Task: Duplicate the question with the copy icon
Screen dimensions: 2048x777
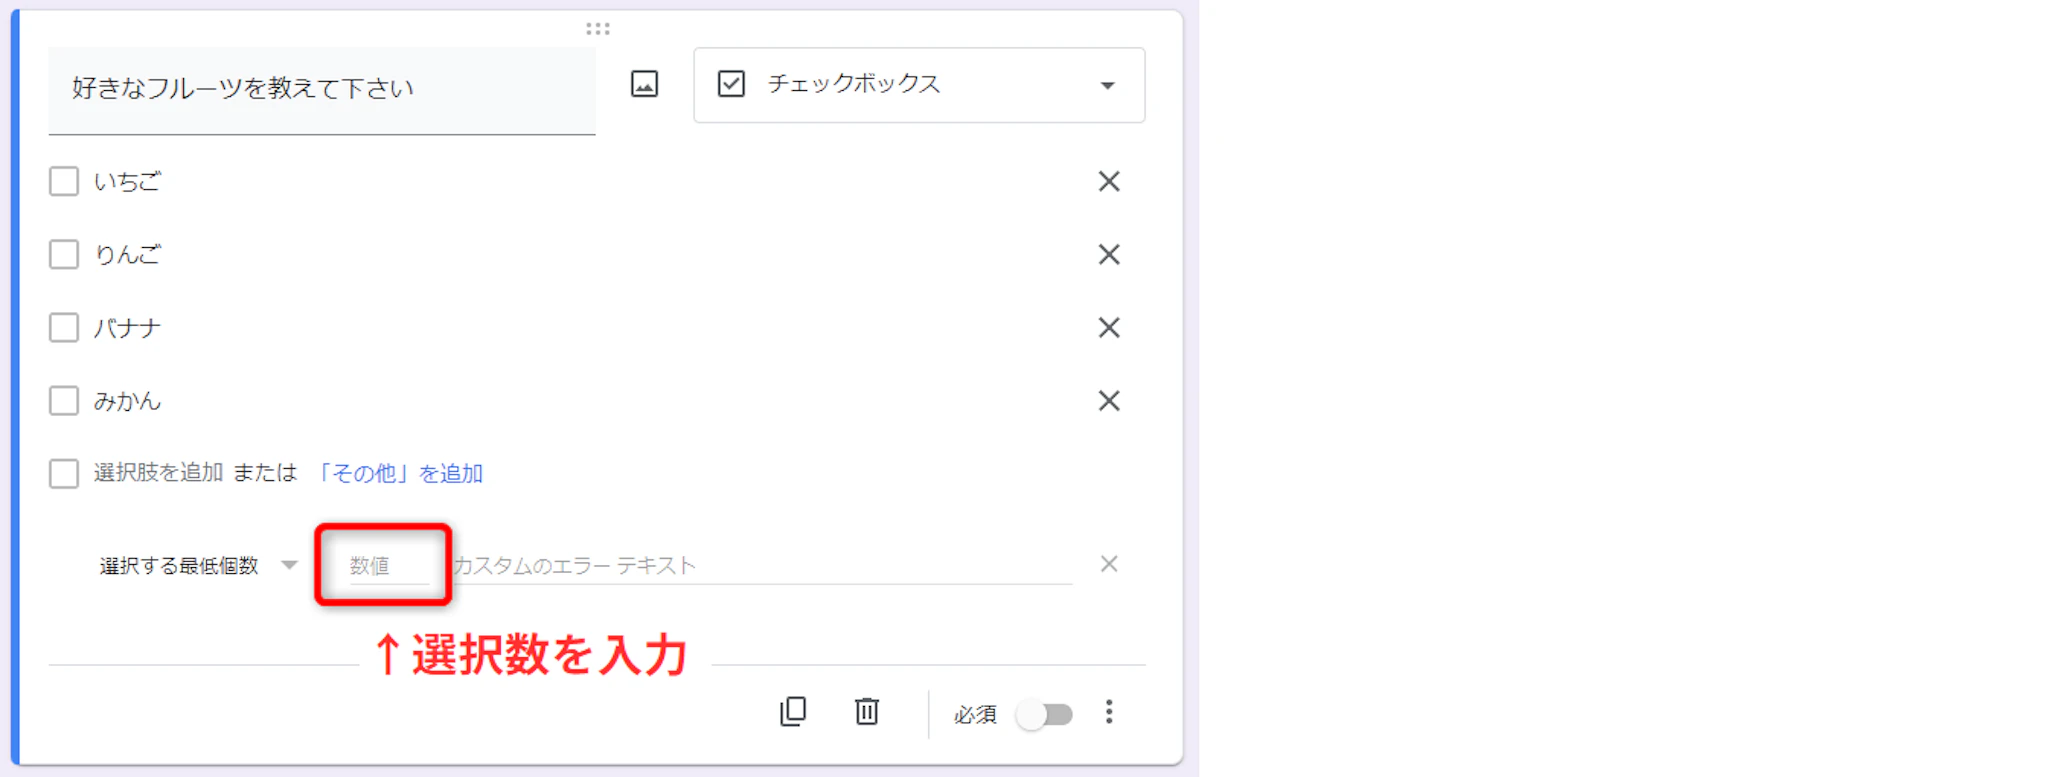Action: tap(792, 711)
